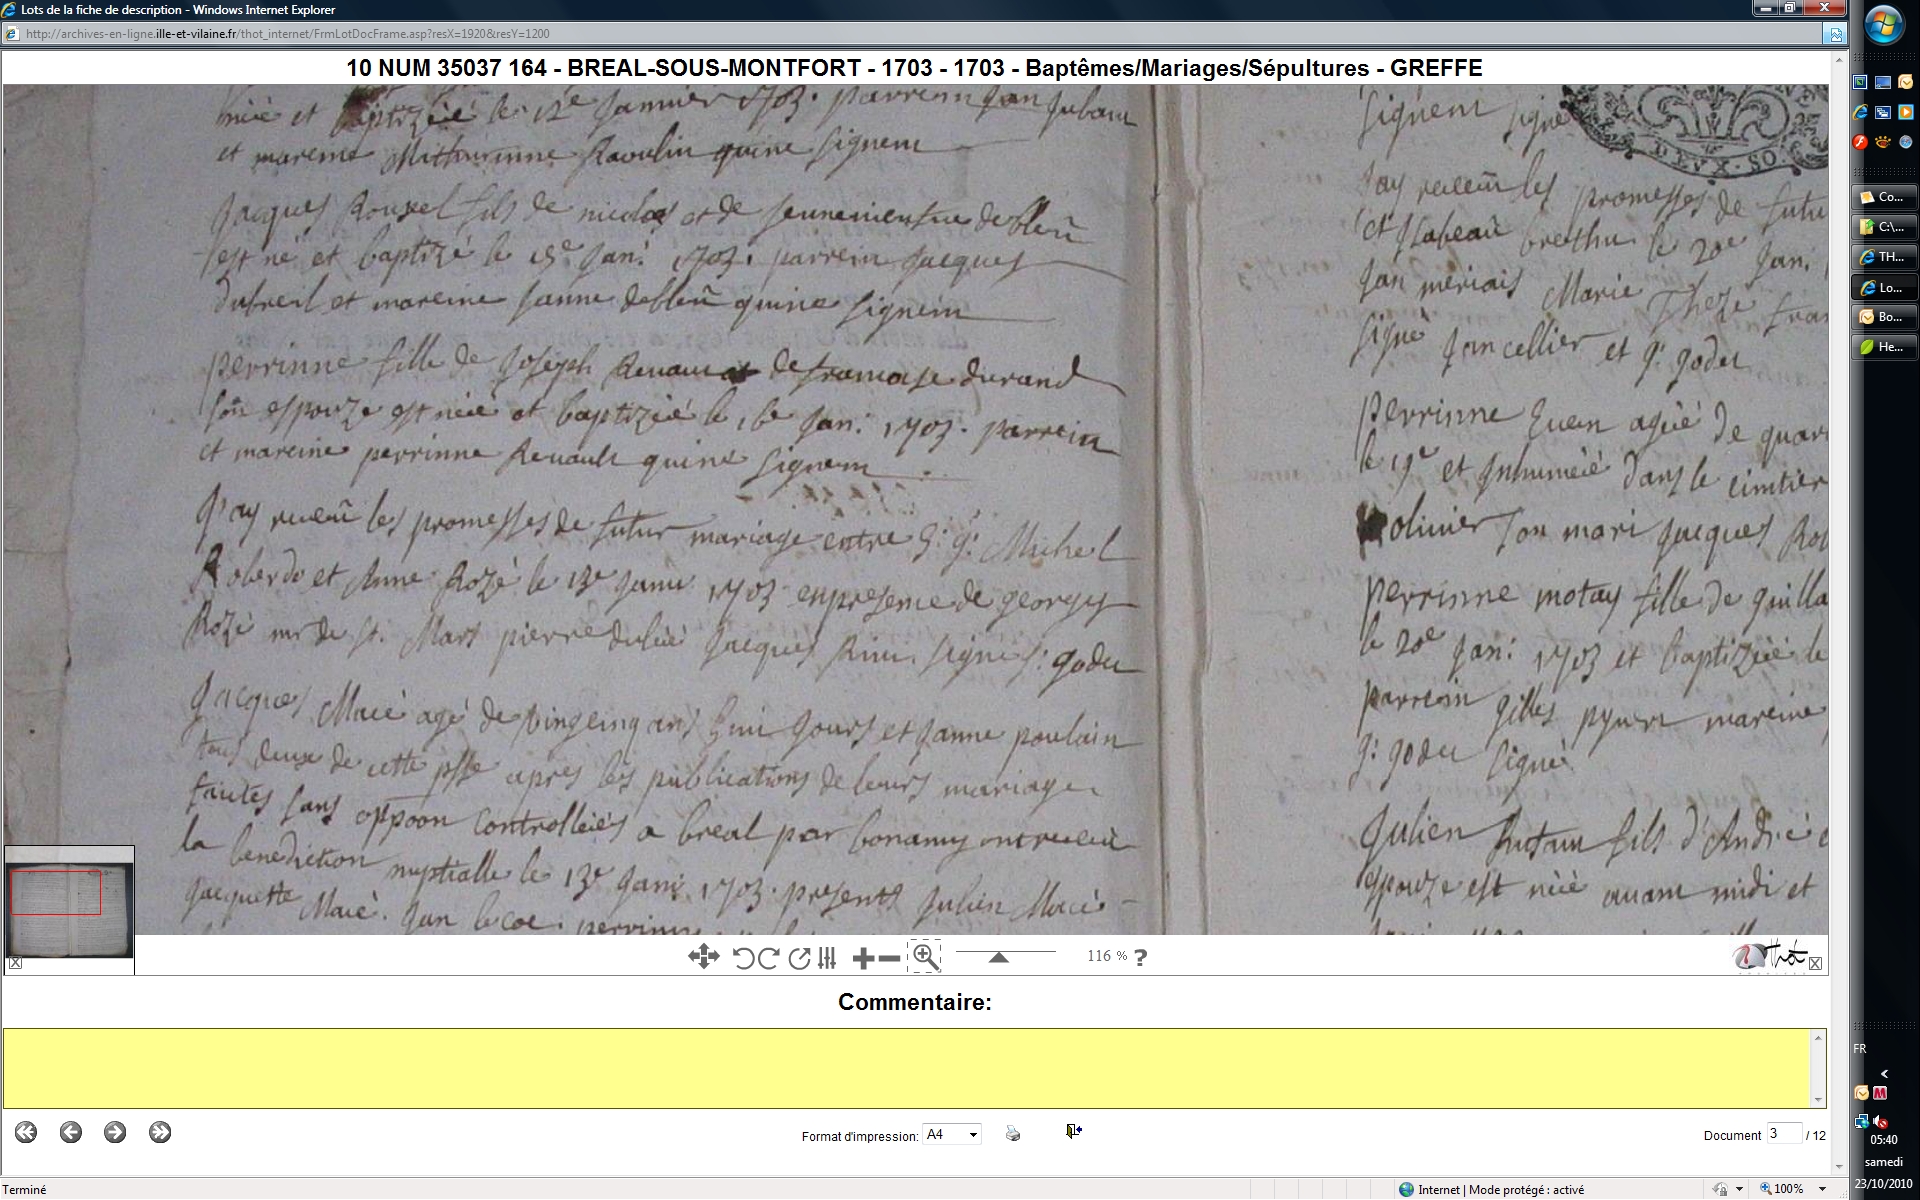Viewport: 1920px width, 1200px height.
Task: Open the image adjustment sliders tool
Action: click(827, 958)
